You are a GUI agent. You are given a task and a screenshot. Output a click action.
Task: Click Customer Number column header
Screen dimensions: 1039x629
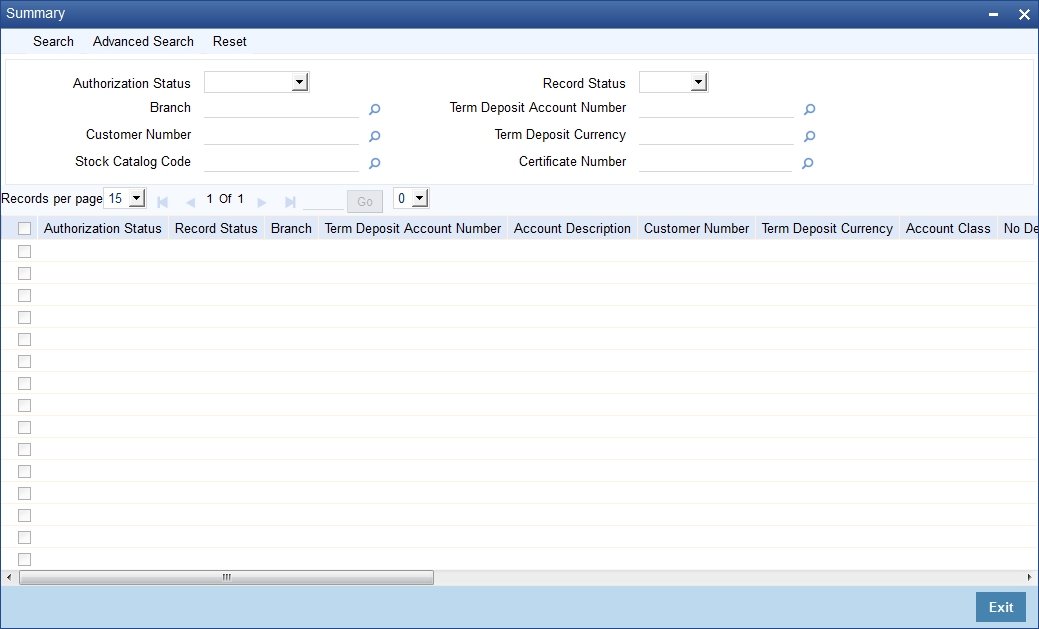696,229
